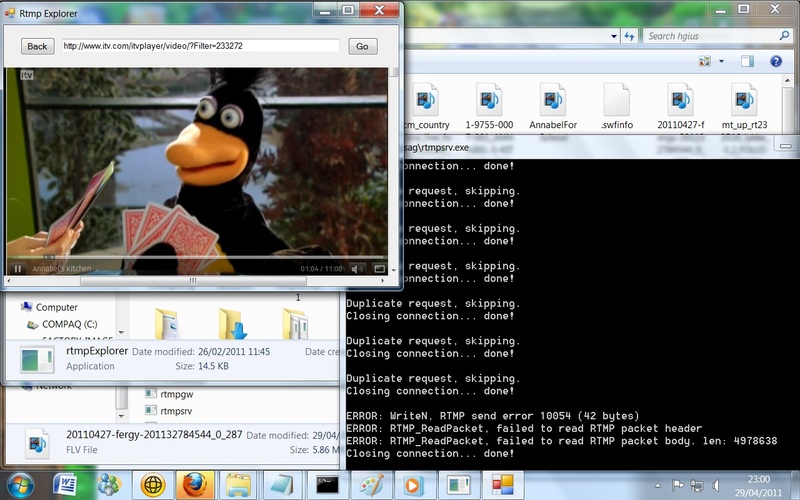Click the horizontal scrollbar in Rtmp Explorer
This screenshot has height=500, width=800.
tap(193, 281)
